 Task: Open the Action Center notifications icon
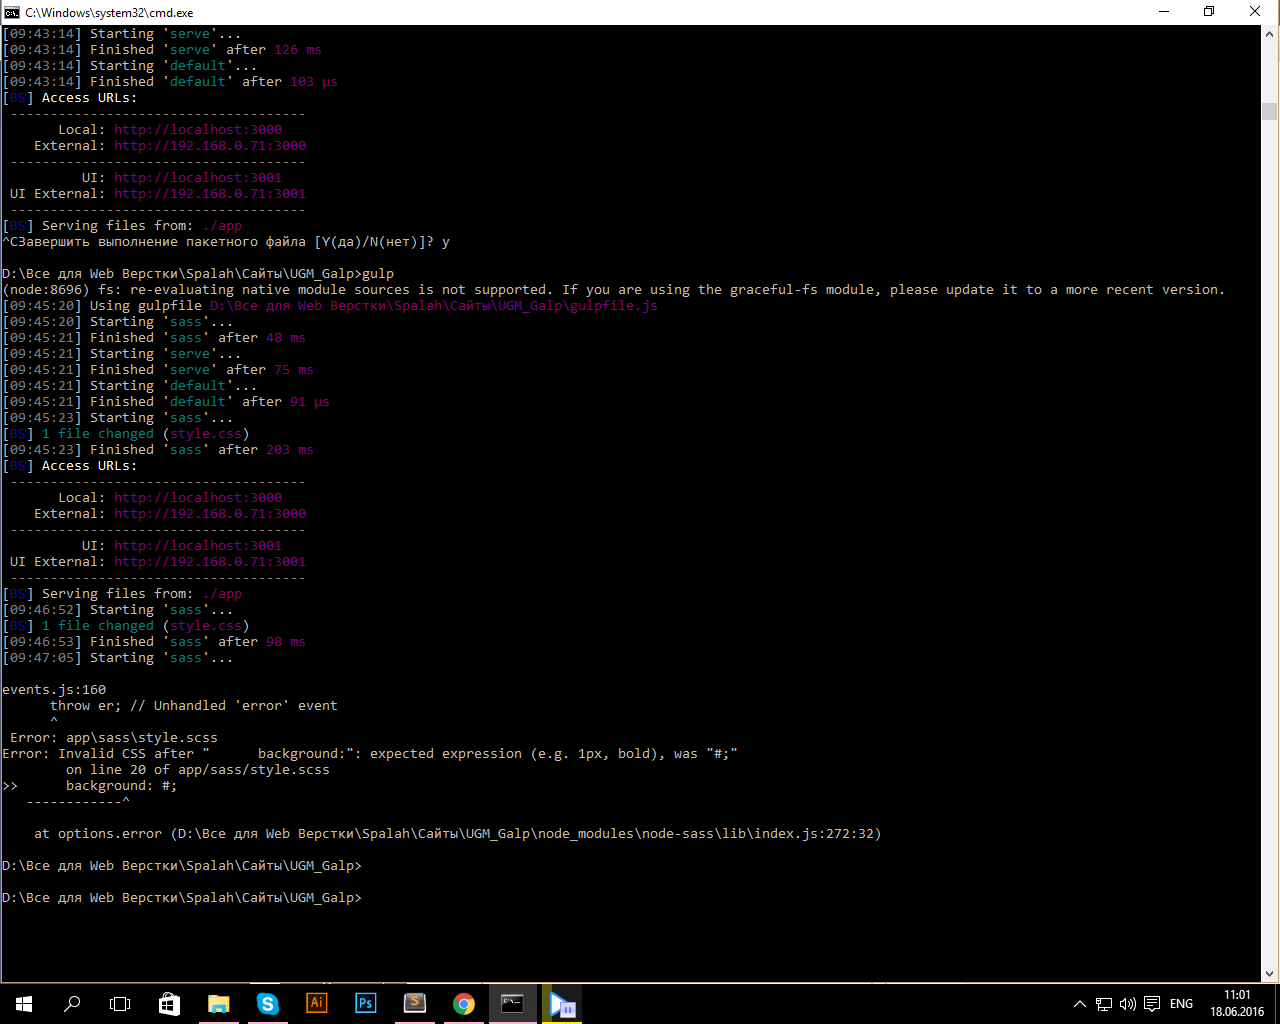(x=1152, y=1004)
